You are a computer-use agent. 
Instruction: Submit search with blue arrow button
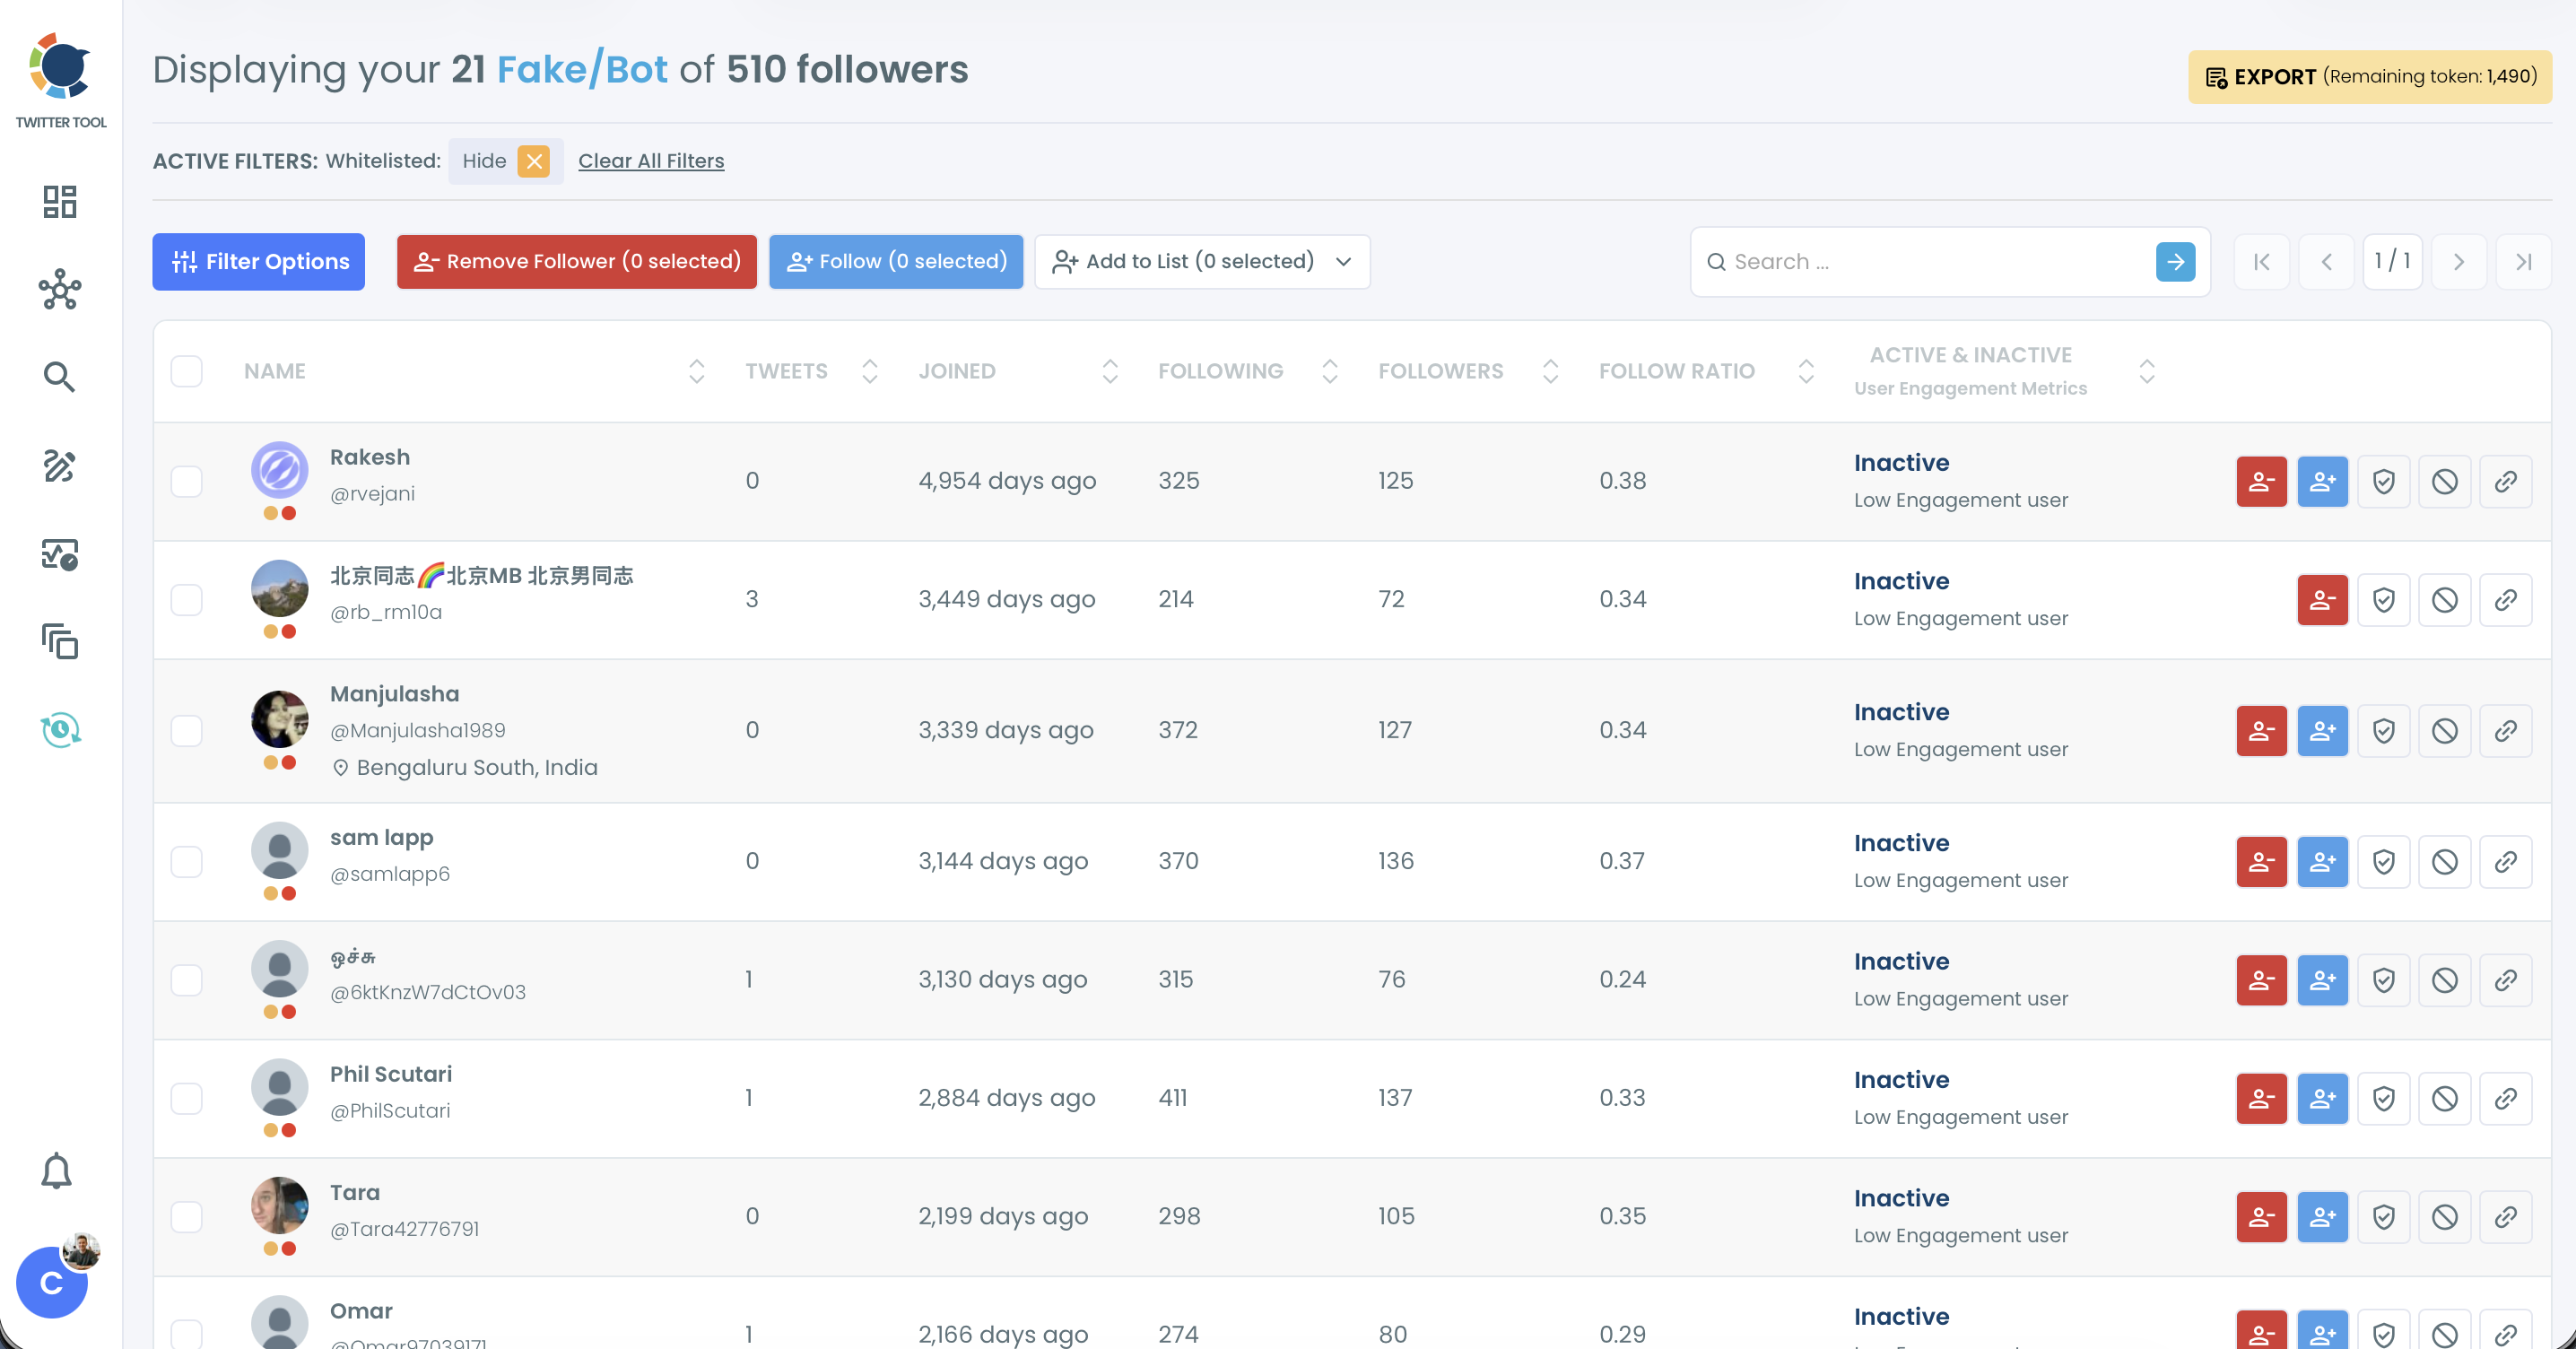coord(2175,262)
